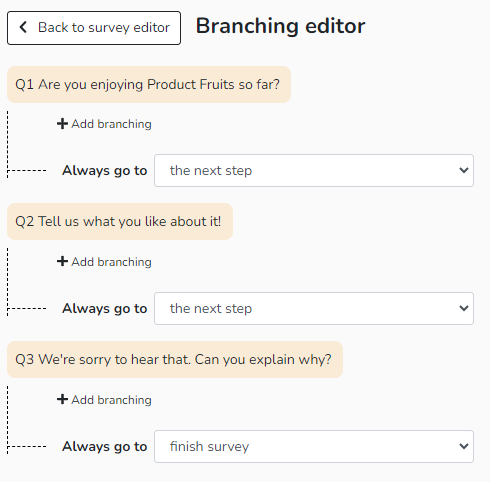
Task: Click the plus icon under question Q2
Action: [x=62, y=261]
